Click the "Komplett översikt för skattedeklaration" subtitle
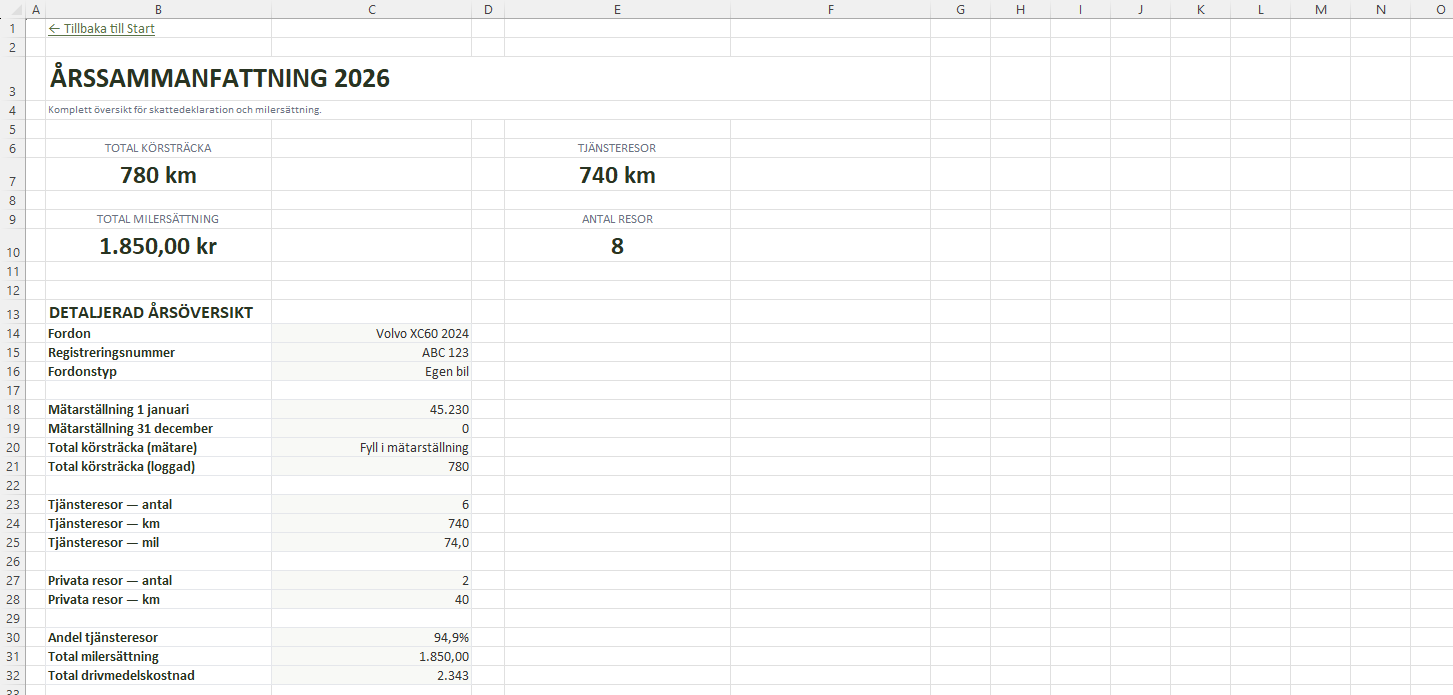This screenshot has width=1453, height=695. pos(185,110)
